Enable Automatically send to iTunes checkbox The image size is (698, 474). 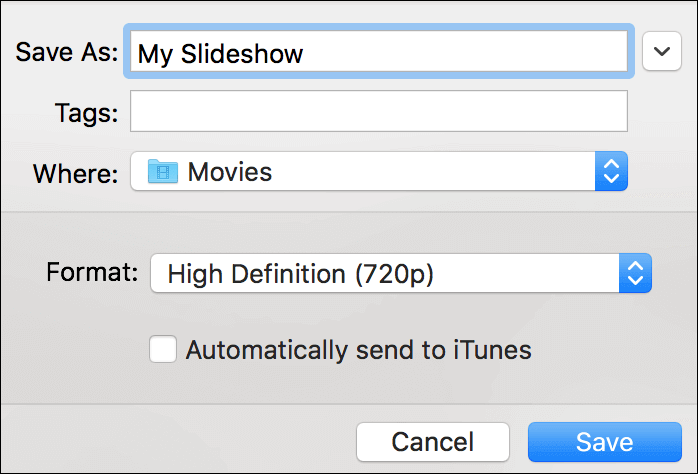point(162,350)
